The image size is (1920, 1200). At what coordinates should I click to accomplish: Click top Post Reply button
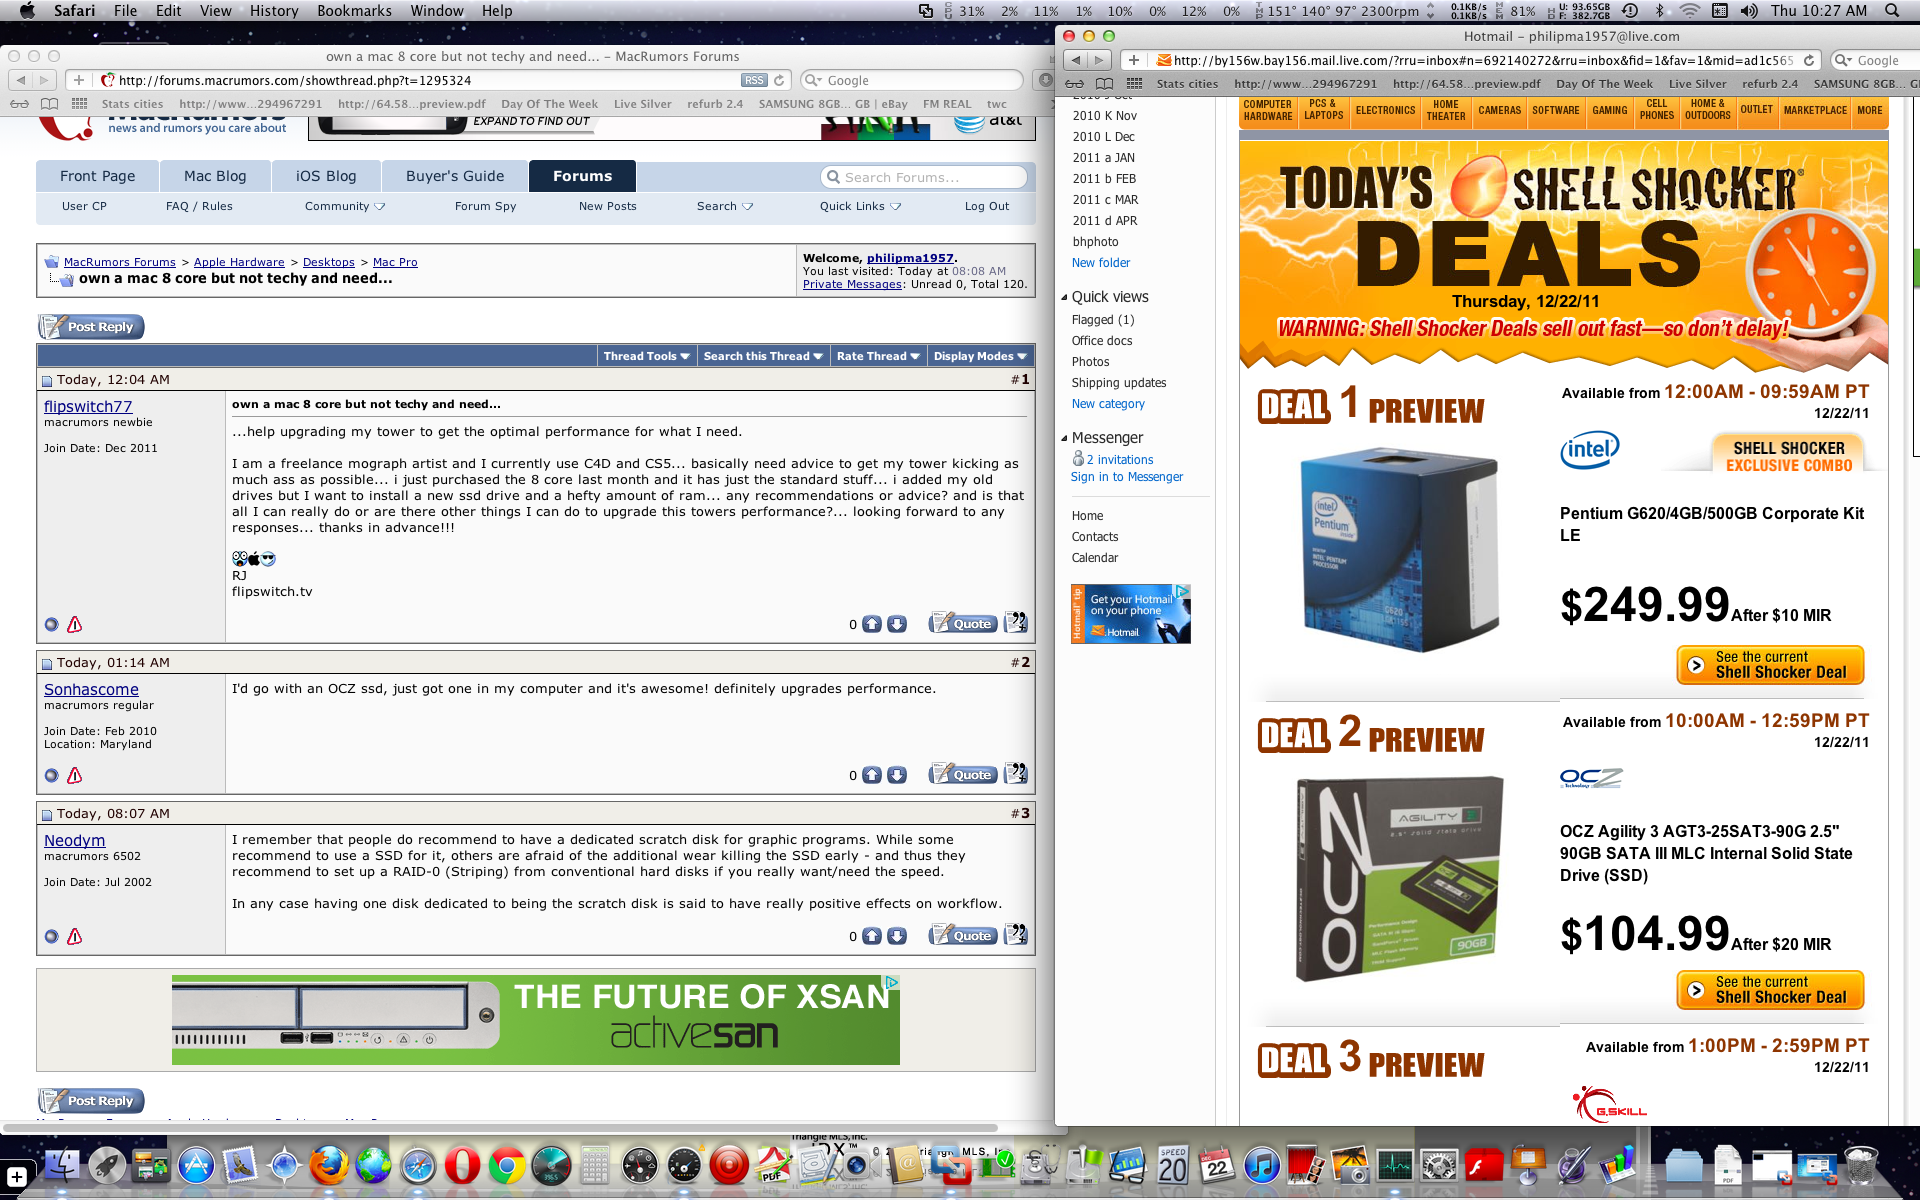tap(92, 327)
